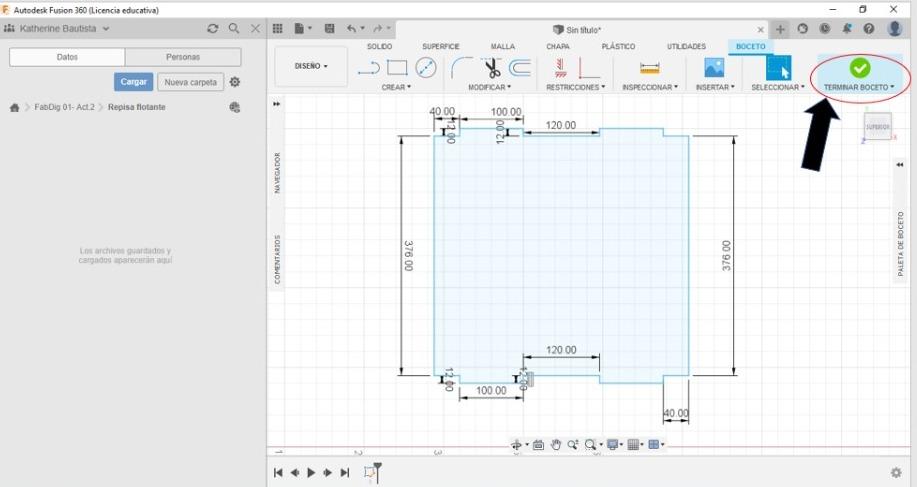Expand the MODIFICAR menu
The image size is (917, 487).
coord(489,87)
